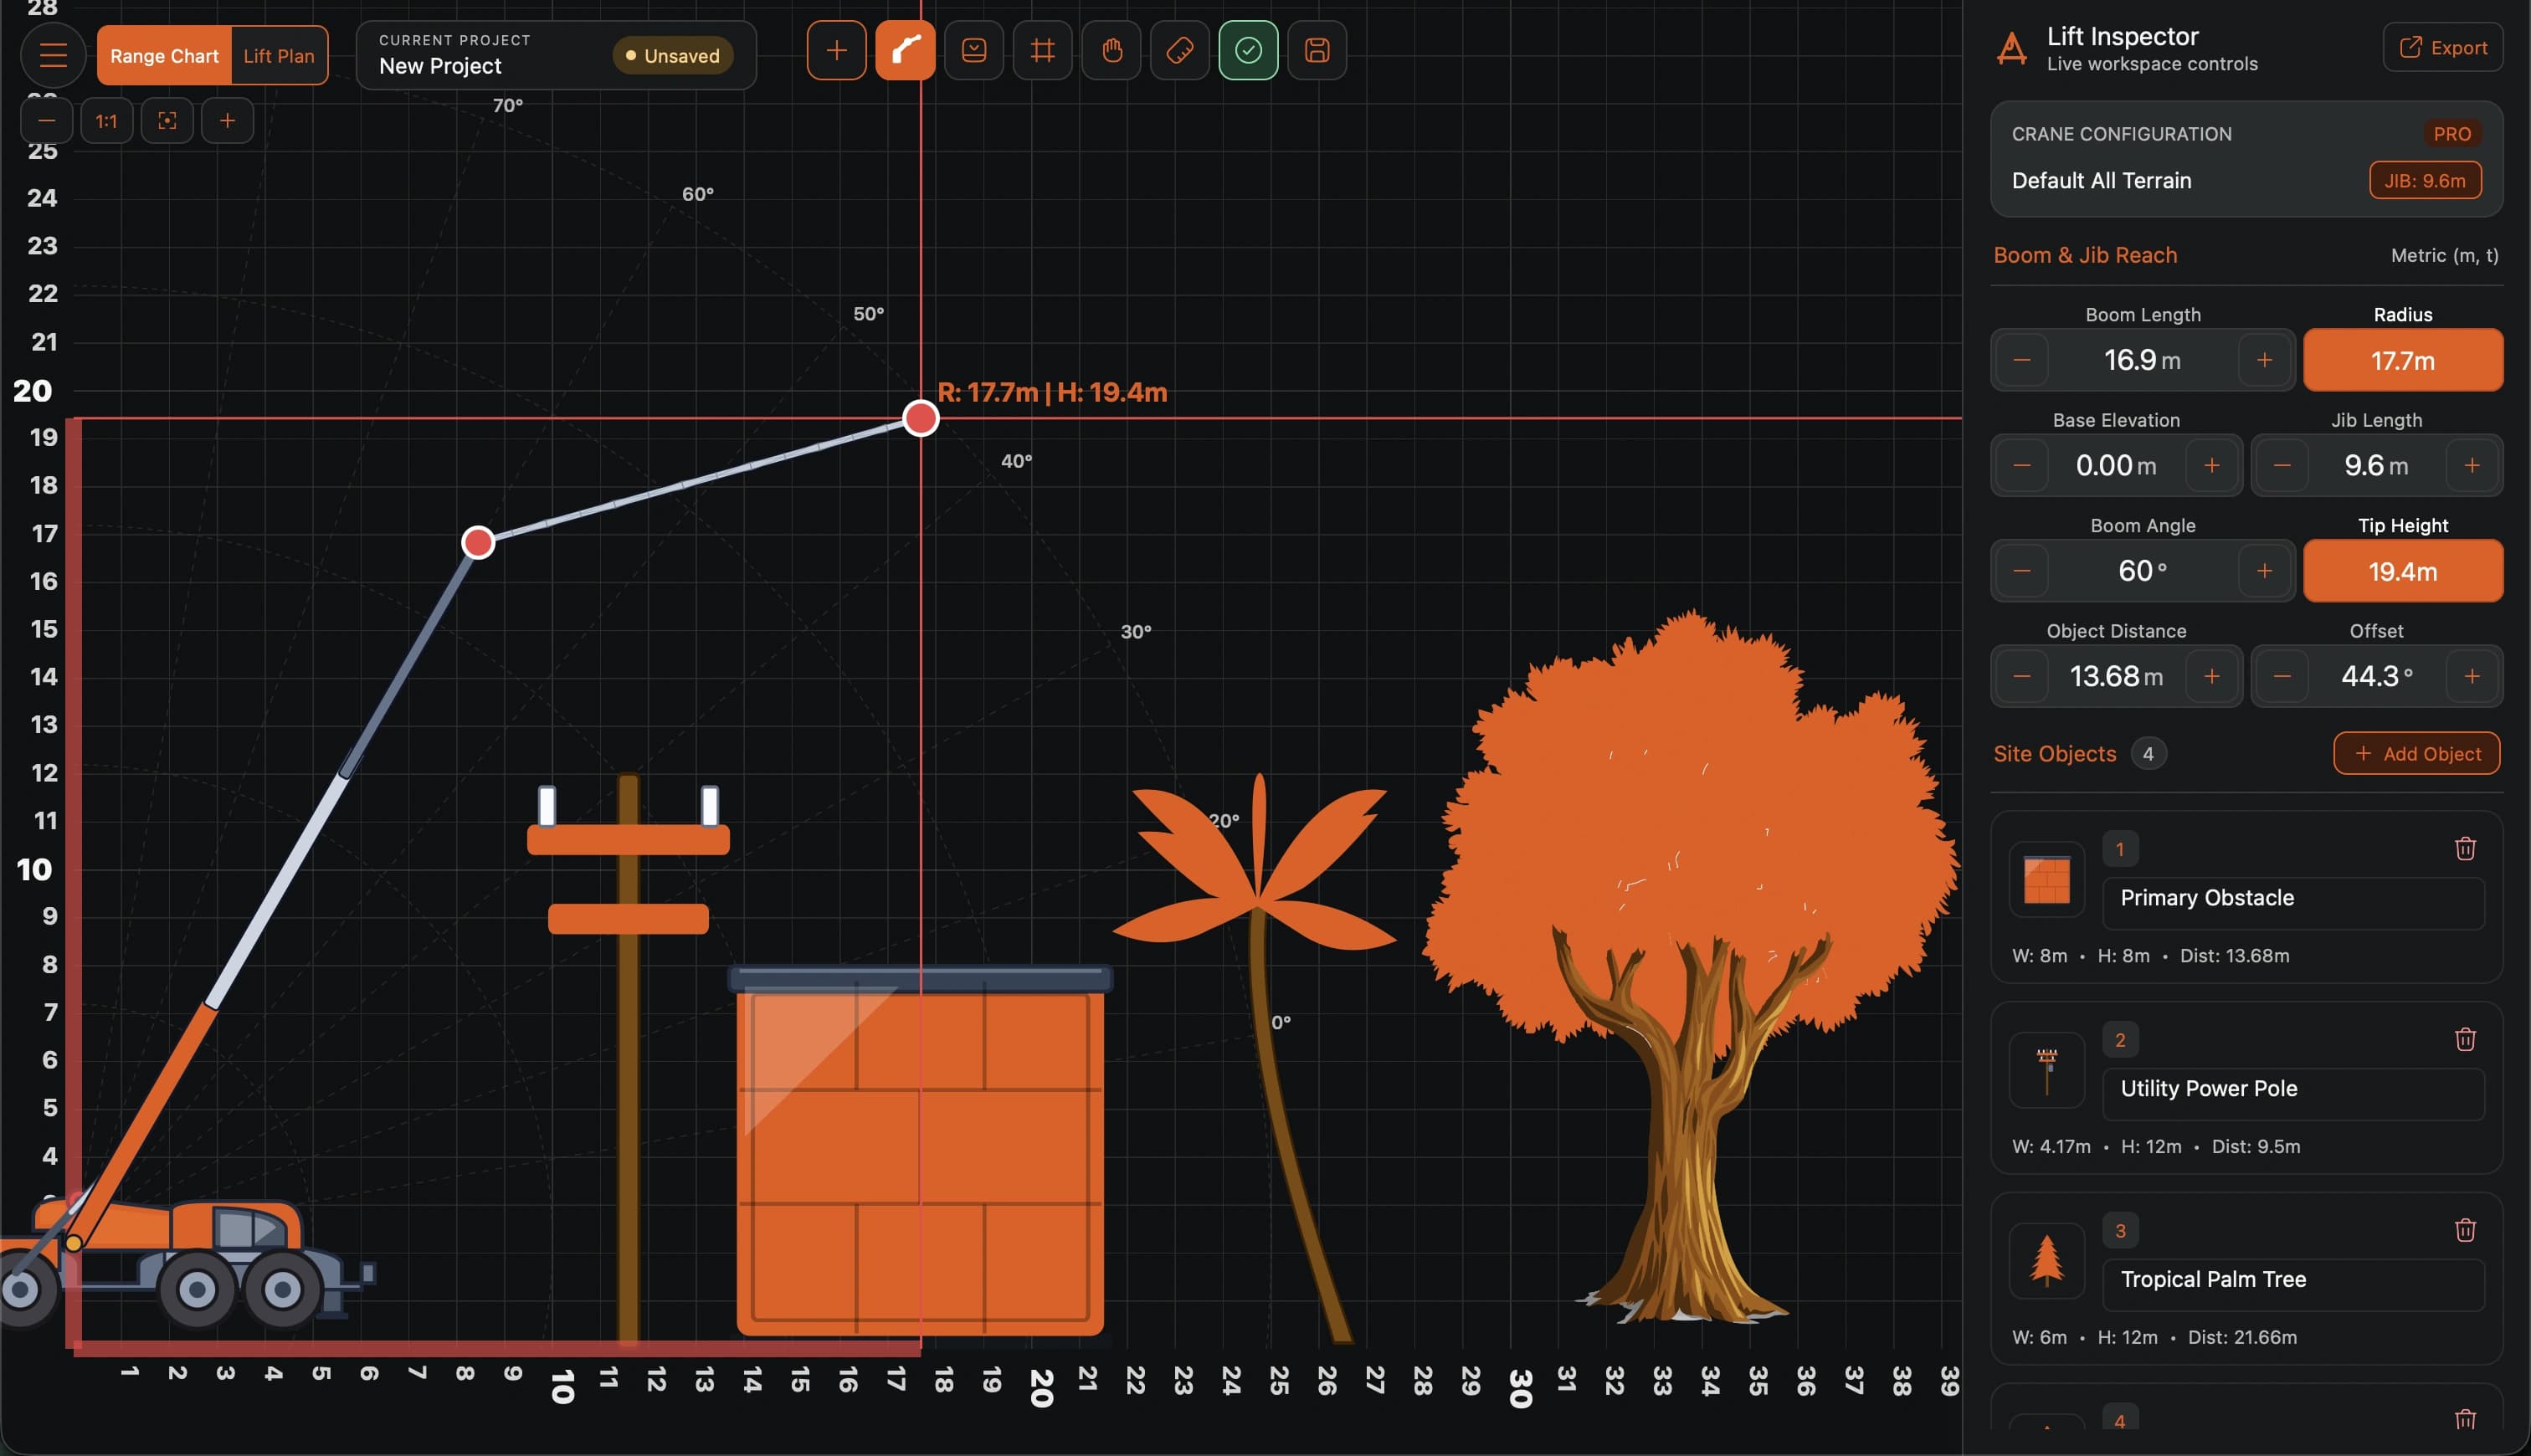The height and width of the screenshot is (1456, 2531).
Task: Decrease Object Distance with minus stepper
Action: (2021, 677)
